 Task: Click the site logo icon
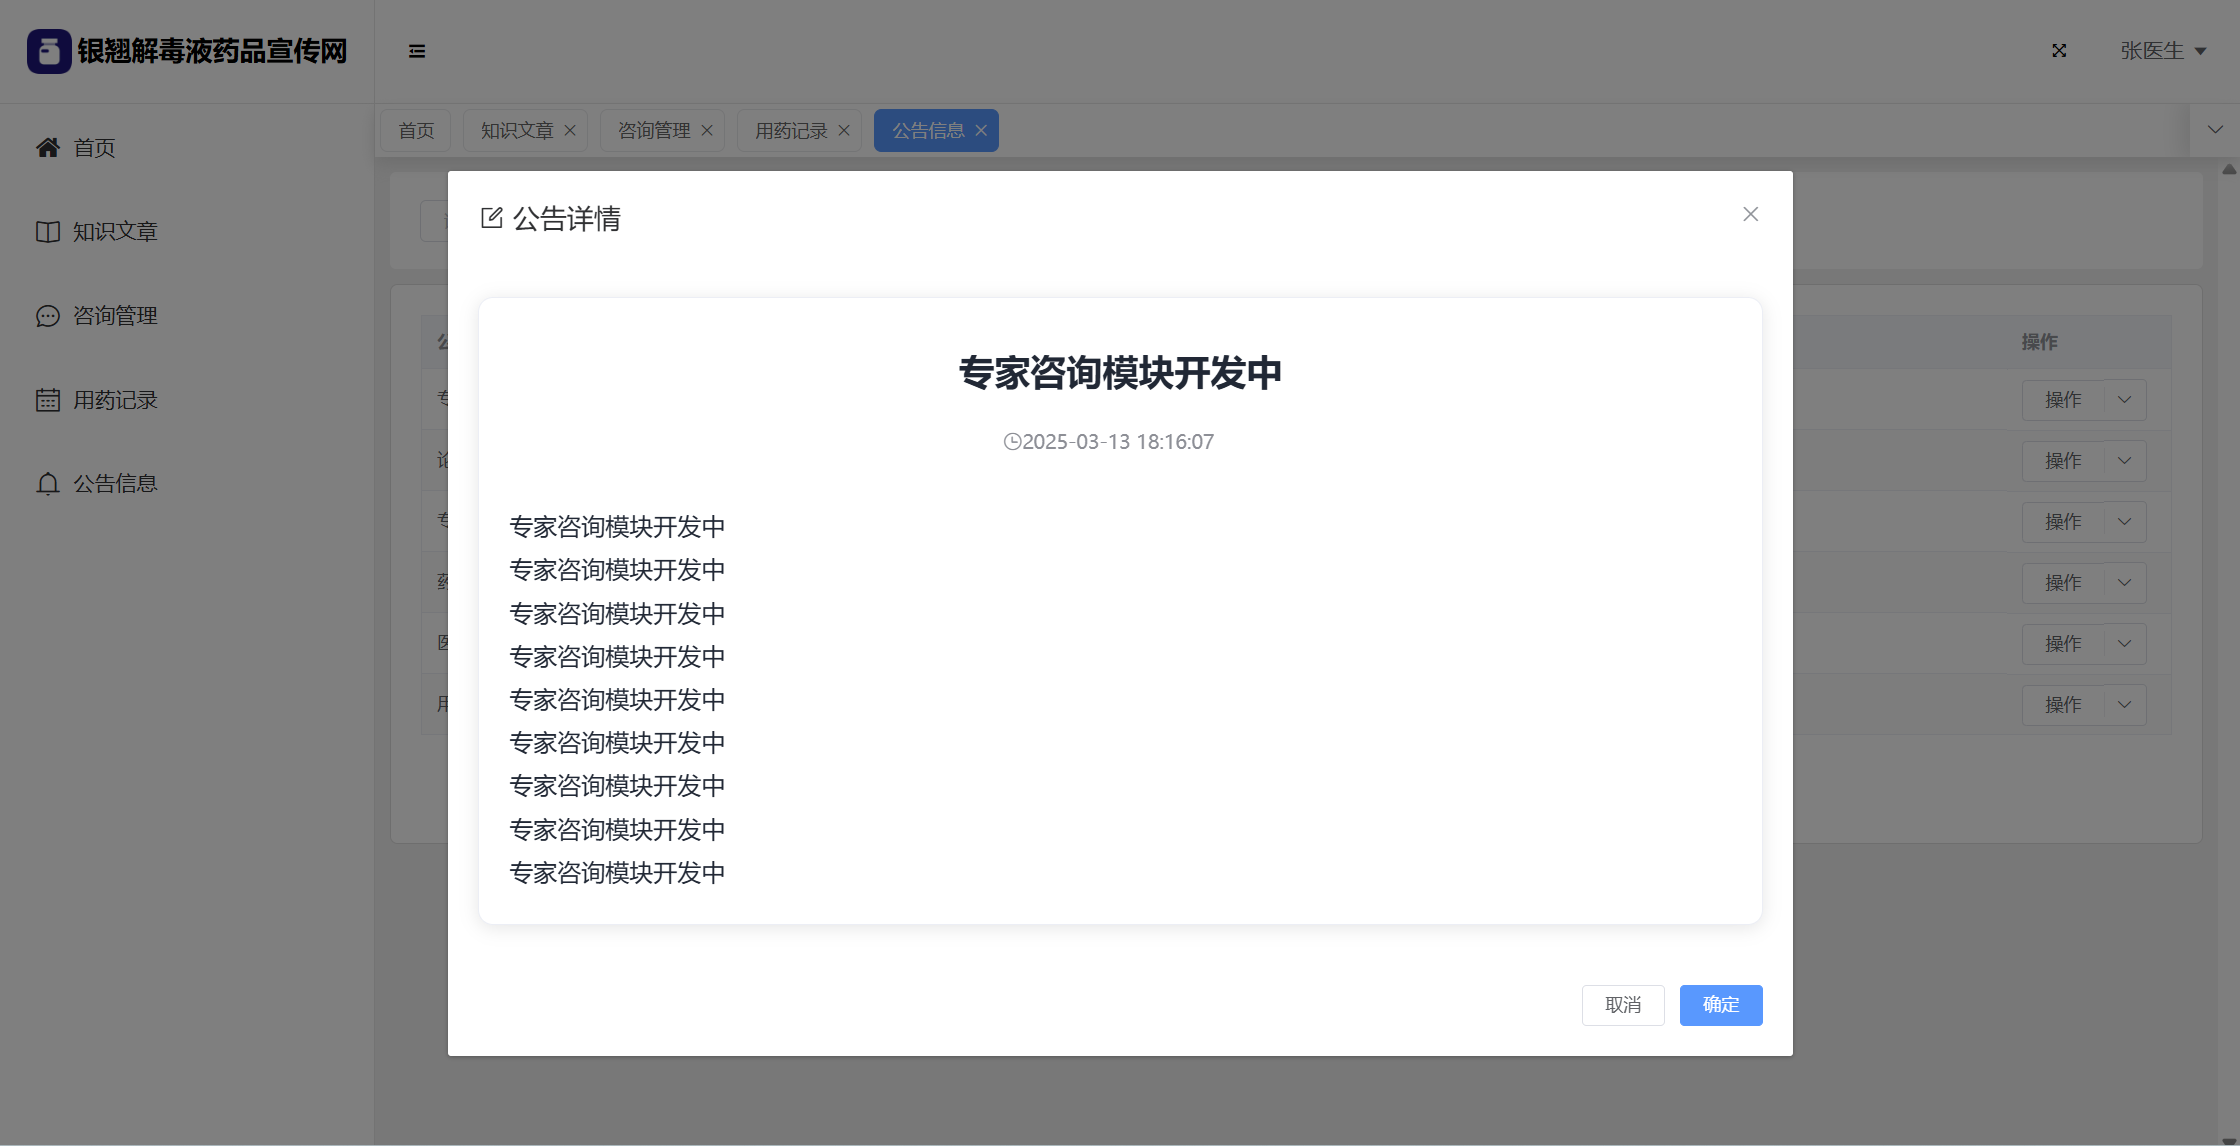[49, 51]
